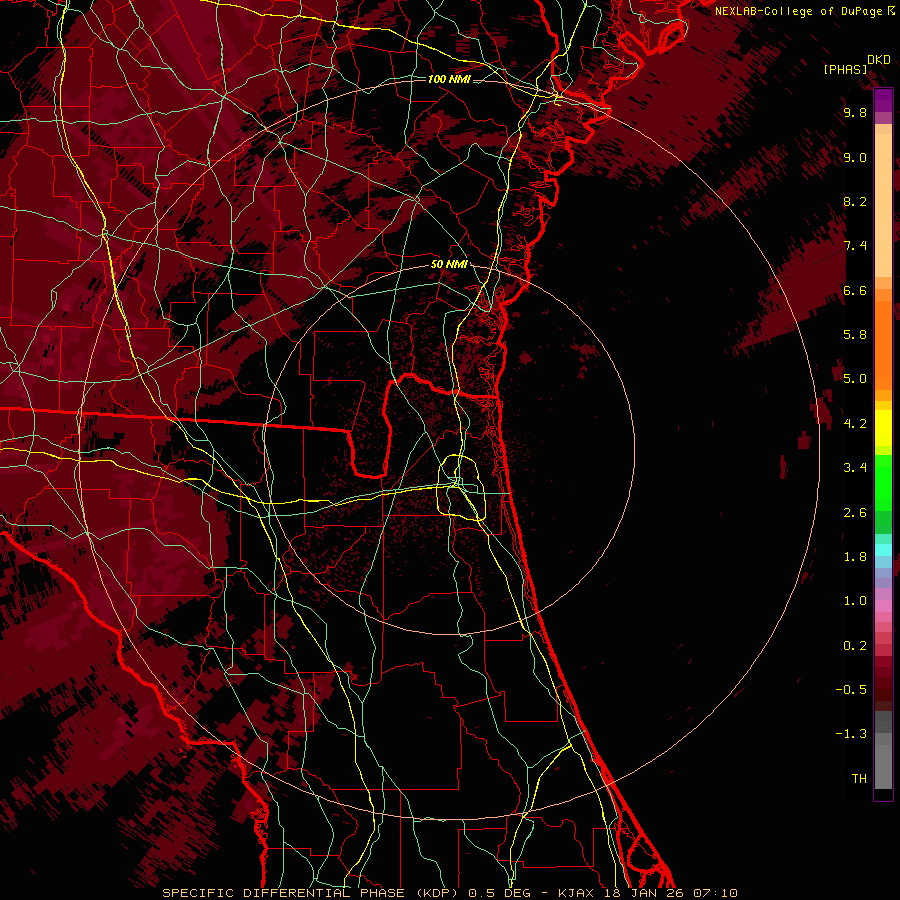Click the 8.2 scale value

click(855, 202)
